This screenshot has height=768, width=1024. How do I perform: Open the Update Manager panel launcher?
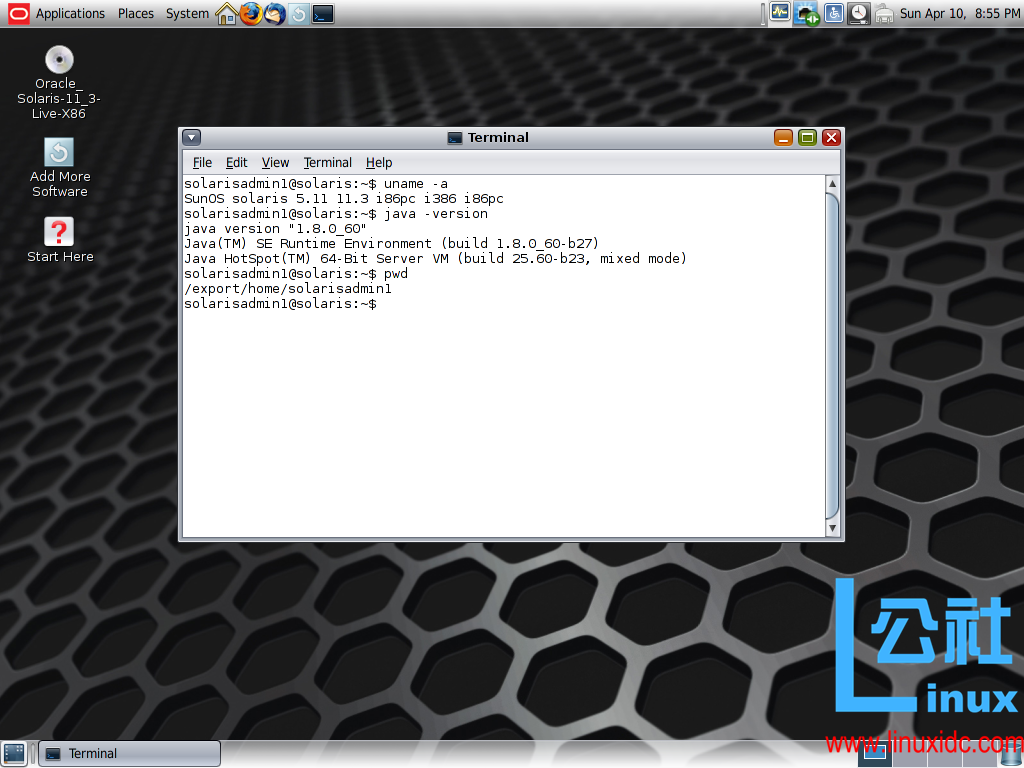(299, 13)
